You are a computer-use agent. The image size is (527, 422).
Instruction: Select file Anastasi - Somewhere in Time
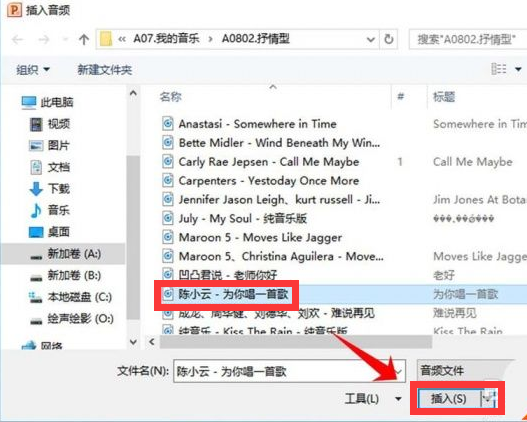(257, 124)
